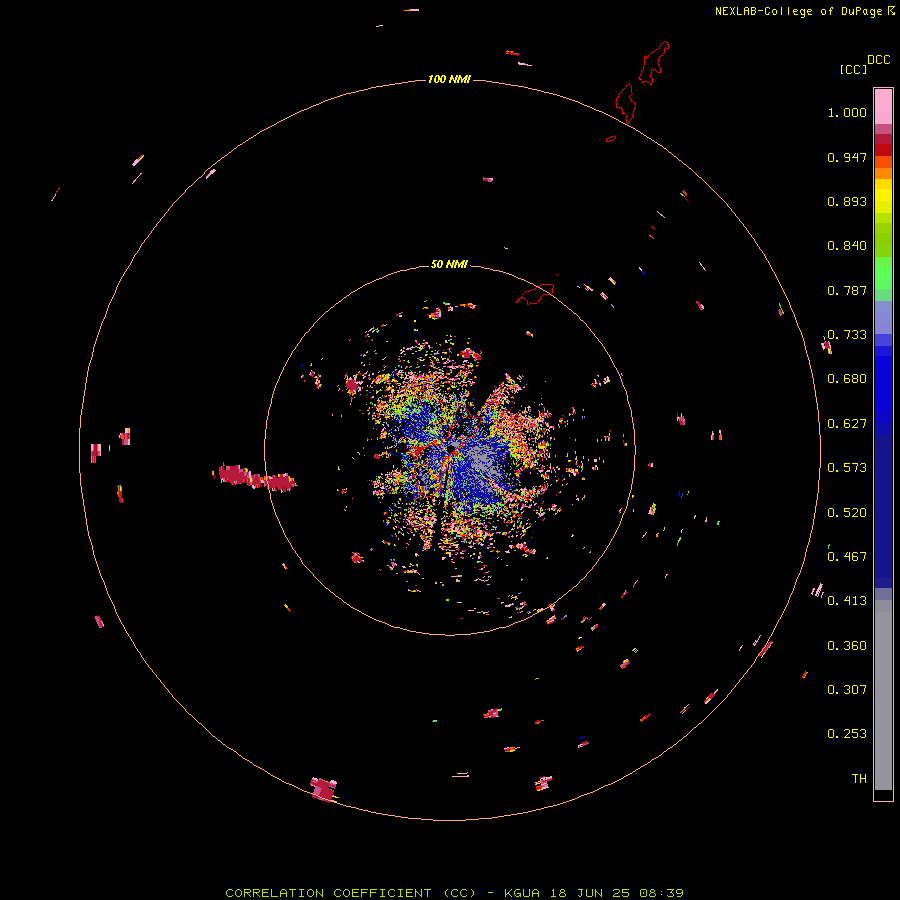This screenshot has height=900, width=900.
Task: Click the 100 NMI range ring label
Action: (449, 79)
